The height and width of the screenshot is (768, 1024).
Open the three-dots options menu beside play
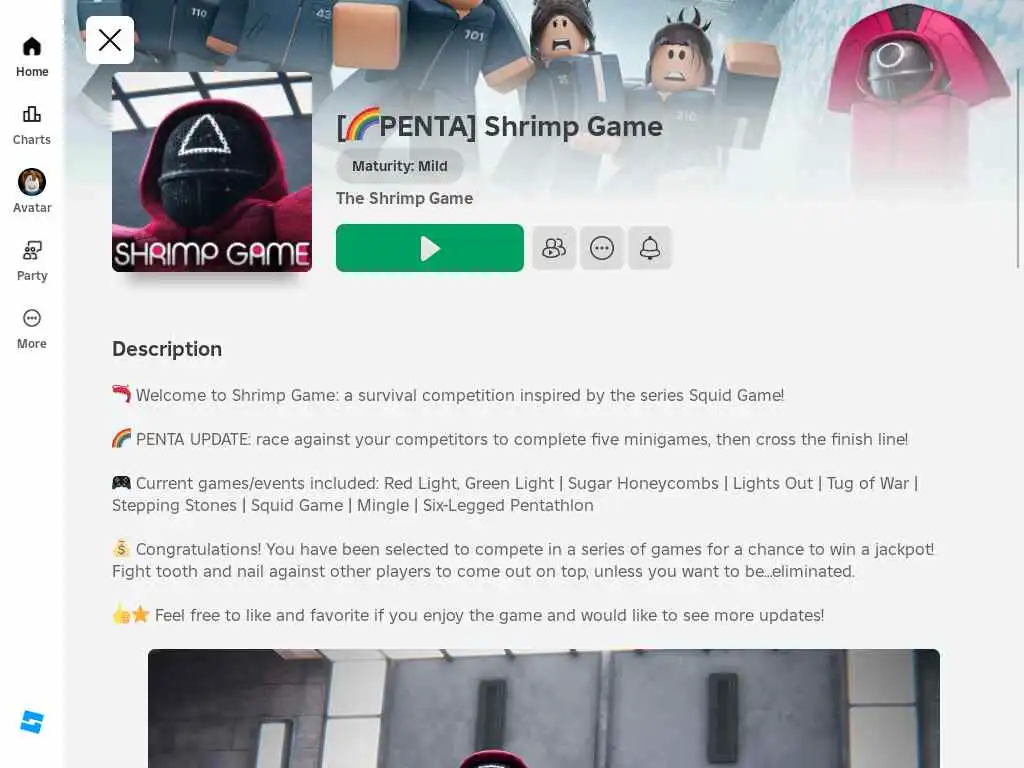click(x=601, y=248)
